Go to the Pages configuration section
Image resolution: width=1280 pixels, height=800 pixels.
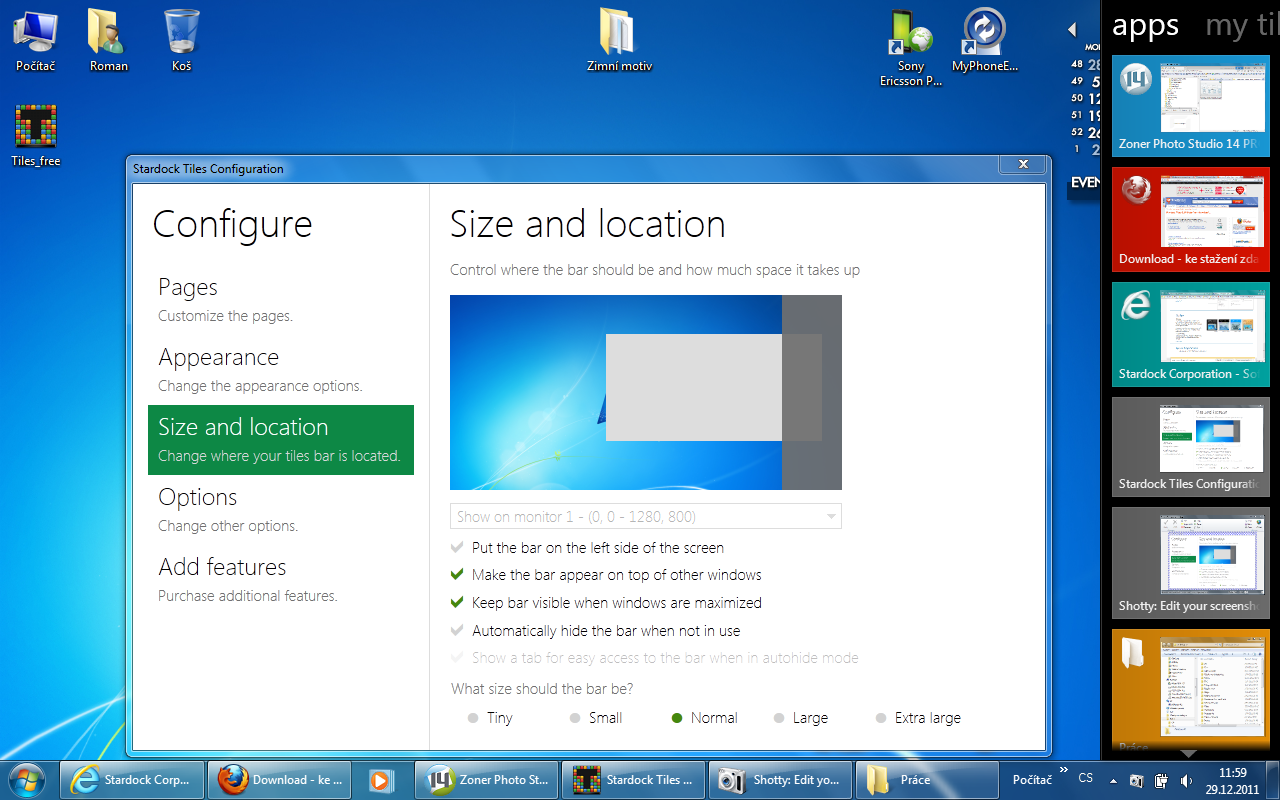281,300
